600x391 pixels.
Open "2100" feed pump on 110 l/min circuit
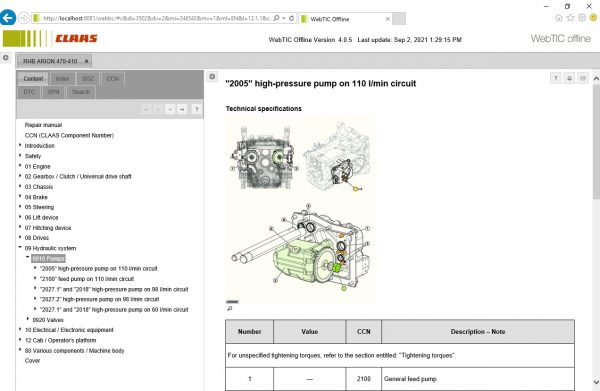coord(87,279)
